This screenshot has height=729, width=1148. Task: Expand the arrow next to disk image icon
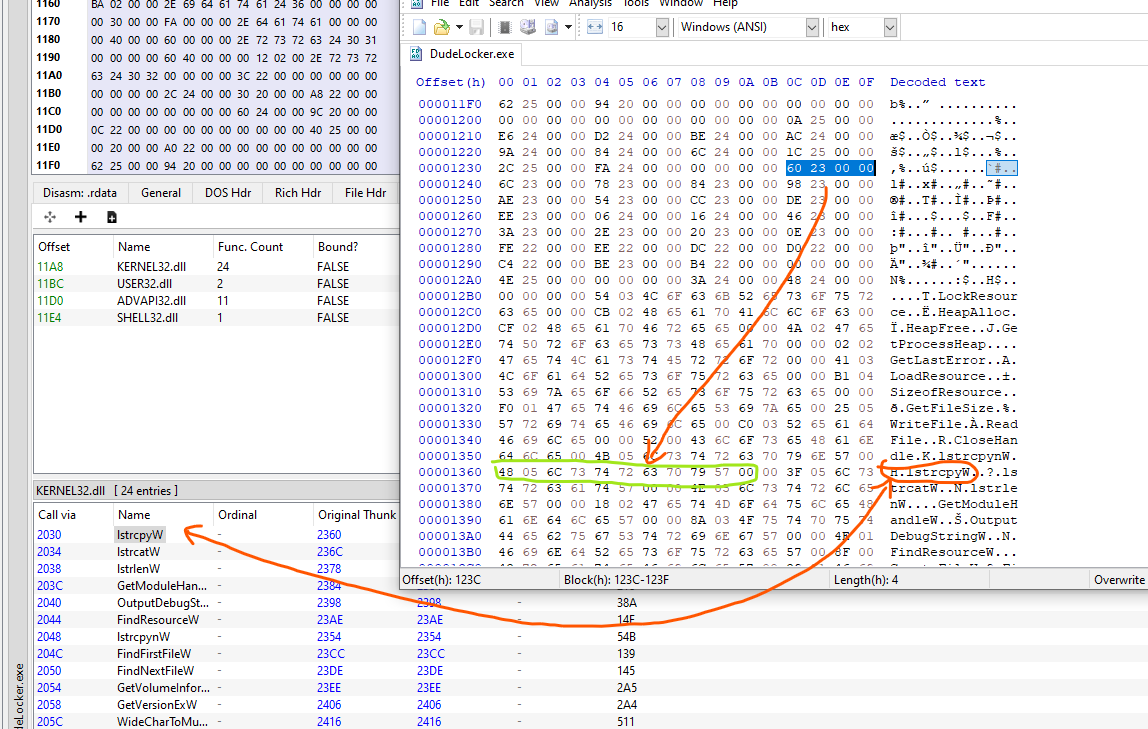pyautogui.click(x=568, y=27)
